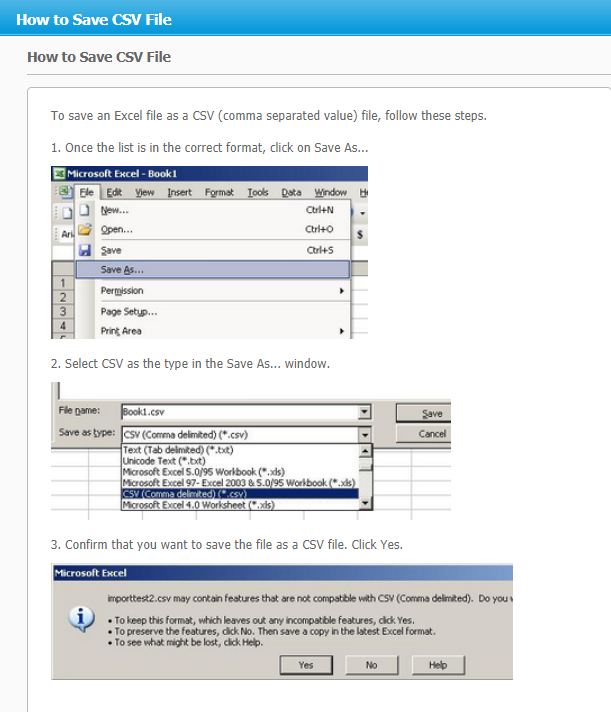Open the Data menu
This screenshot has width=611, height=712.
(x=291, y=193)
